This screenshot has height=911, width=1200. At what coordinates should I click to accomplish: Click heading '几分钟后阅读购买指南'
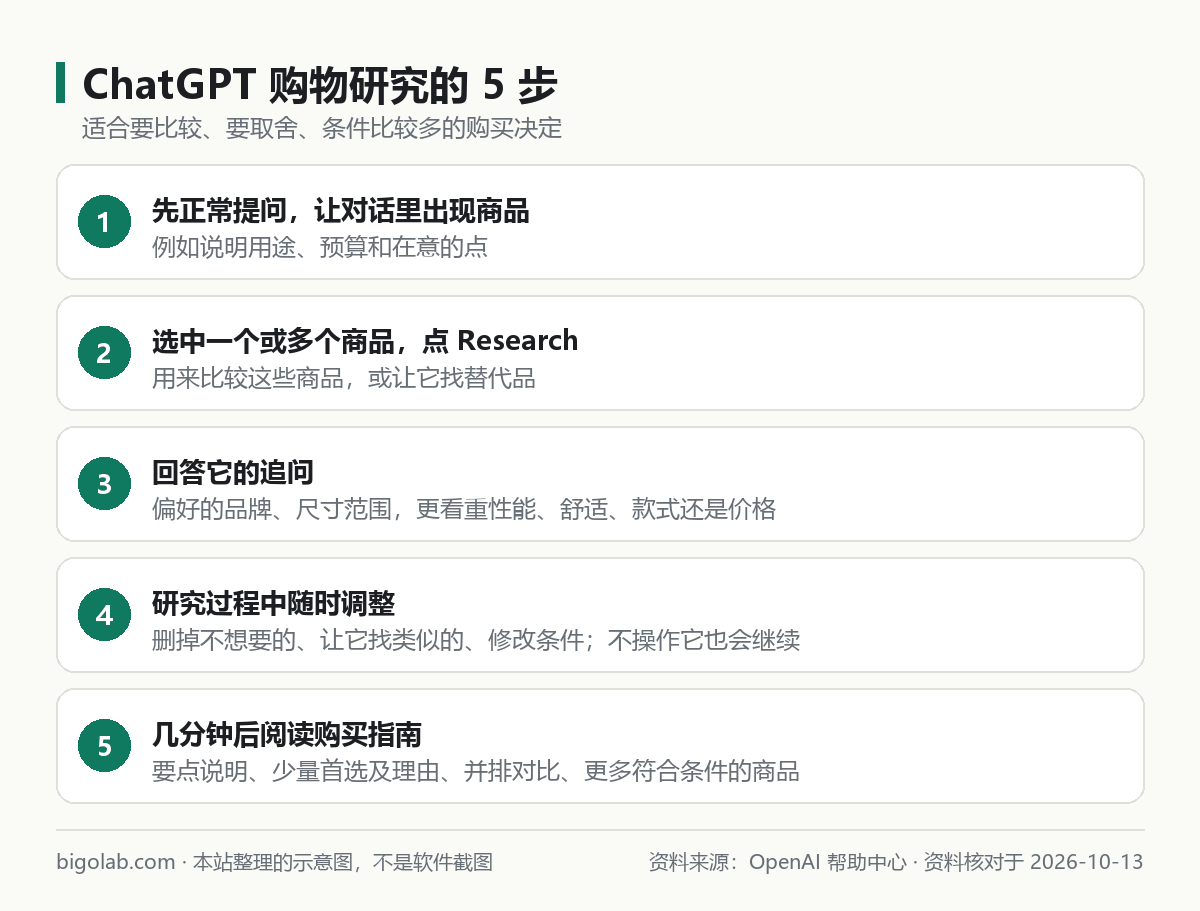(287, 735)
